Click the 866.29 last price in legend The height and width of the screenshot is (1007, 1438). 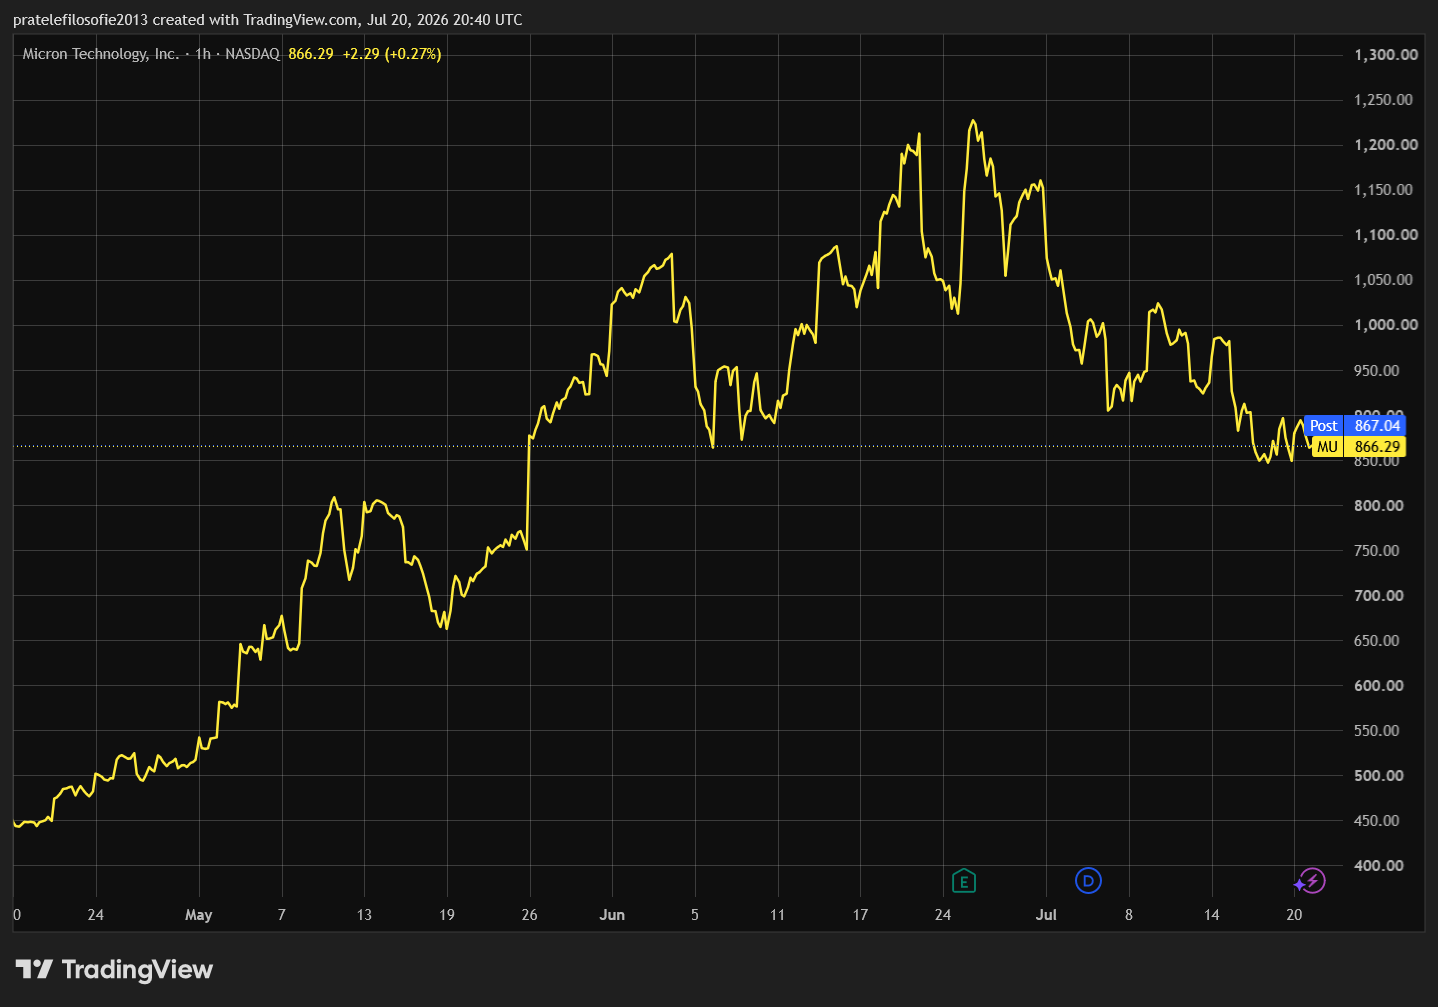point(310,54)
